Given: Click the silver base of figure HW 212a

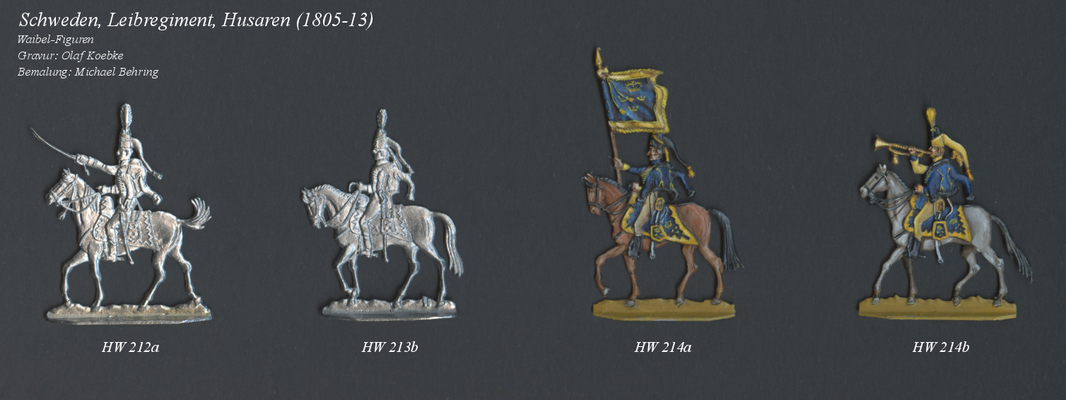Looking at the screenshot, I should click(x=129, y=313).
